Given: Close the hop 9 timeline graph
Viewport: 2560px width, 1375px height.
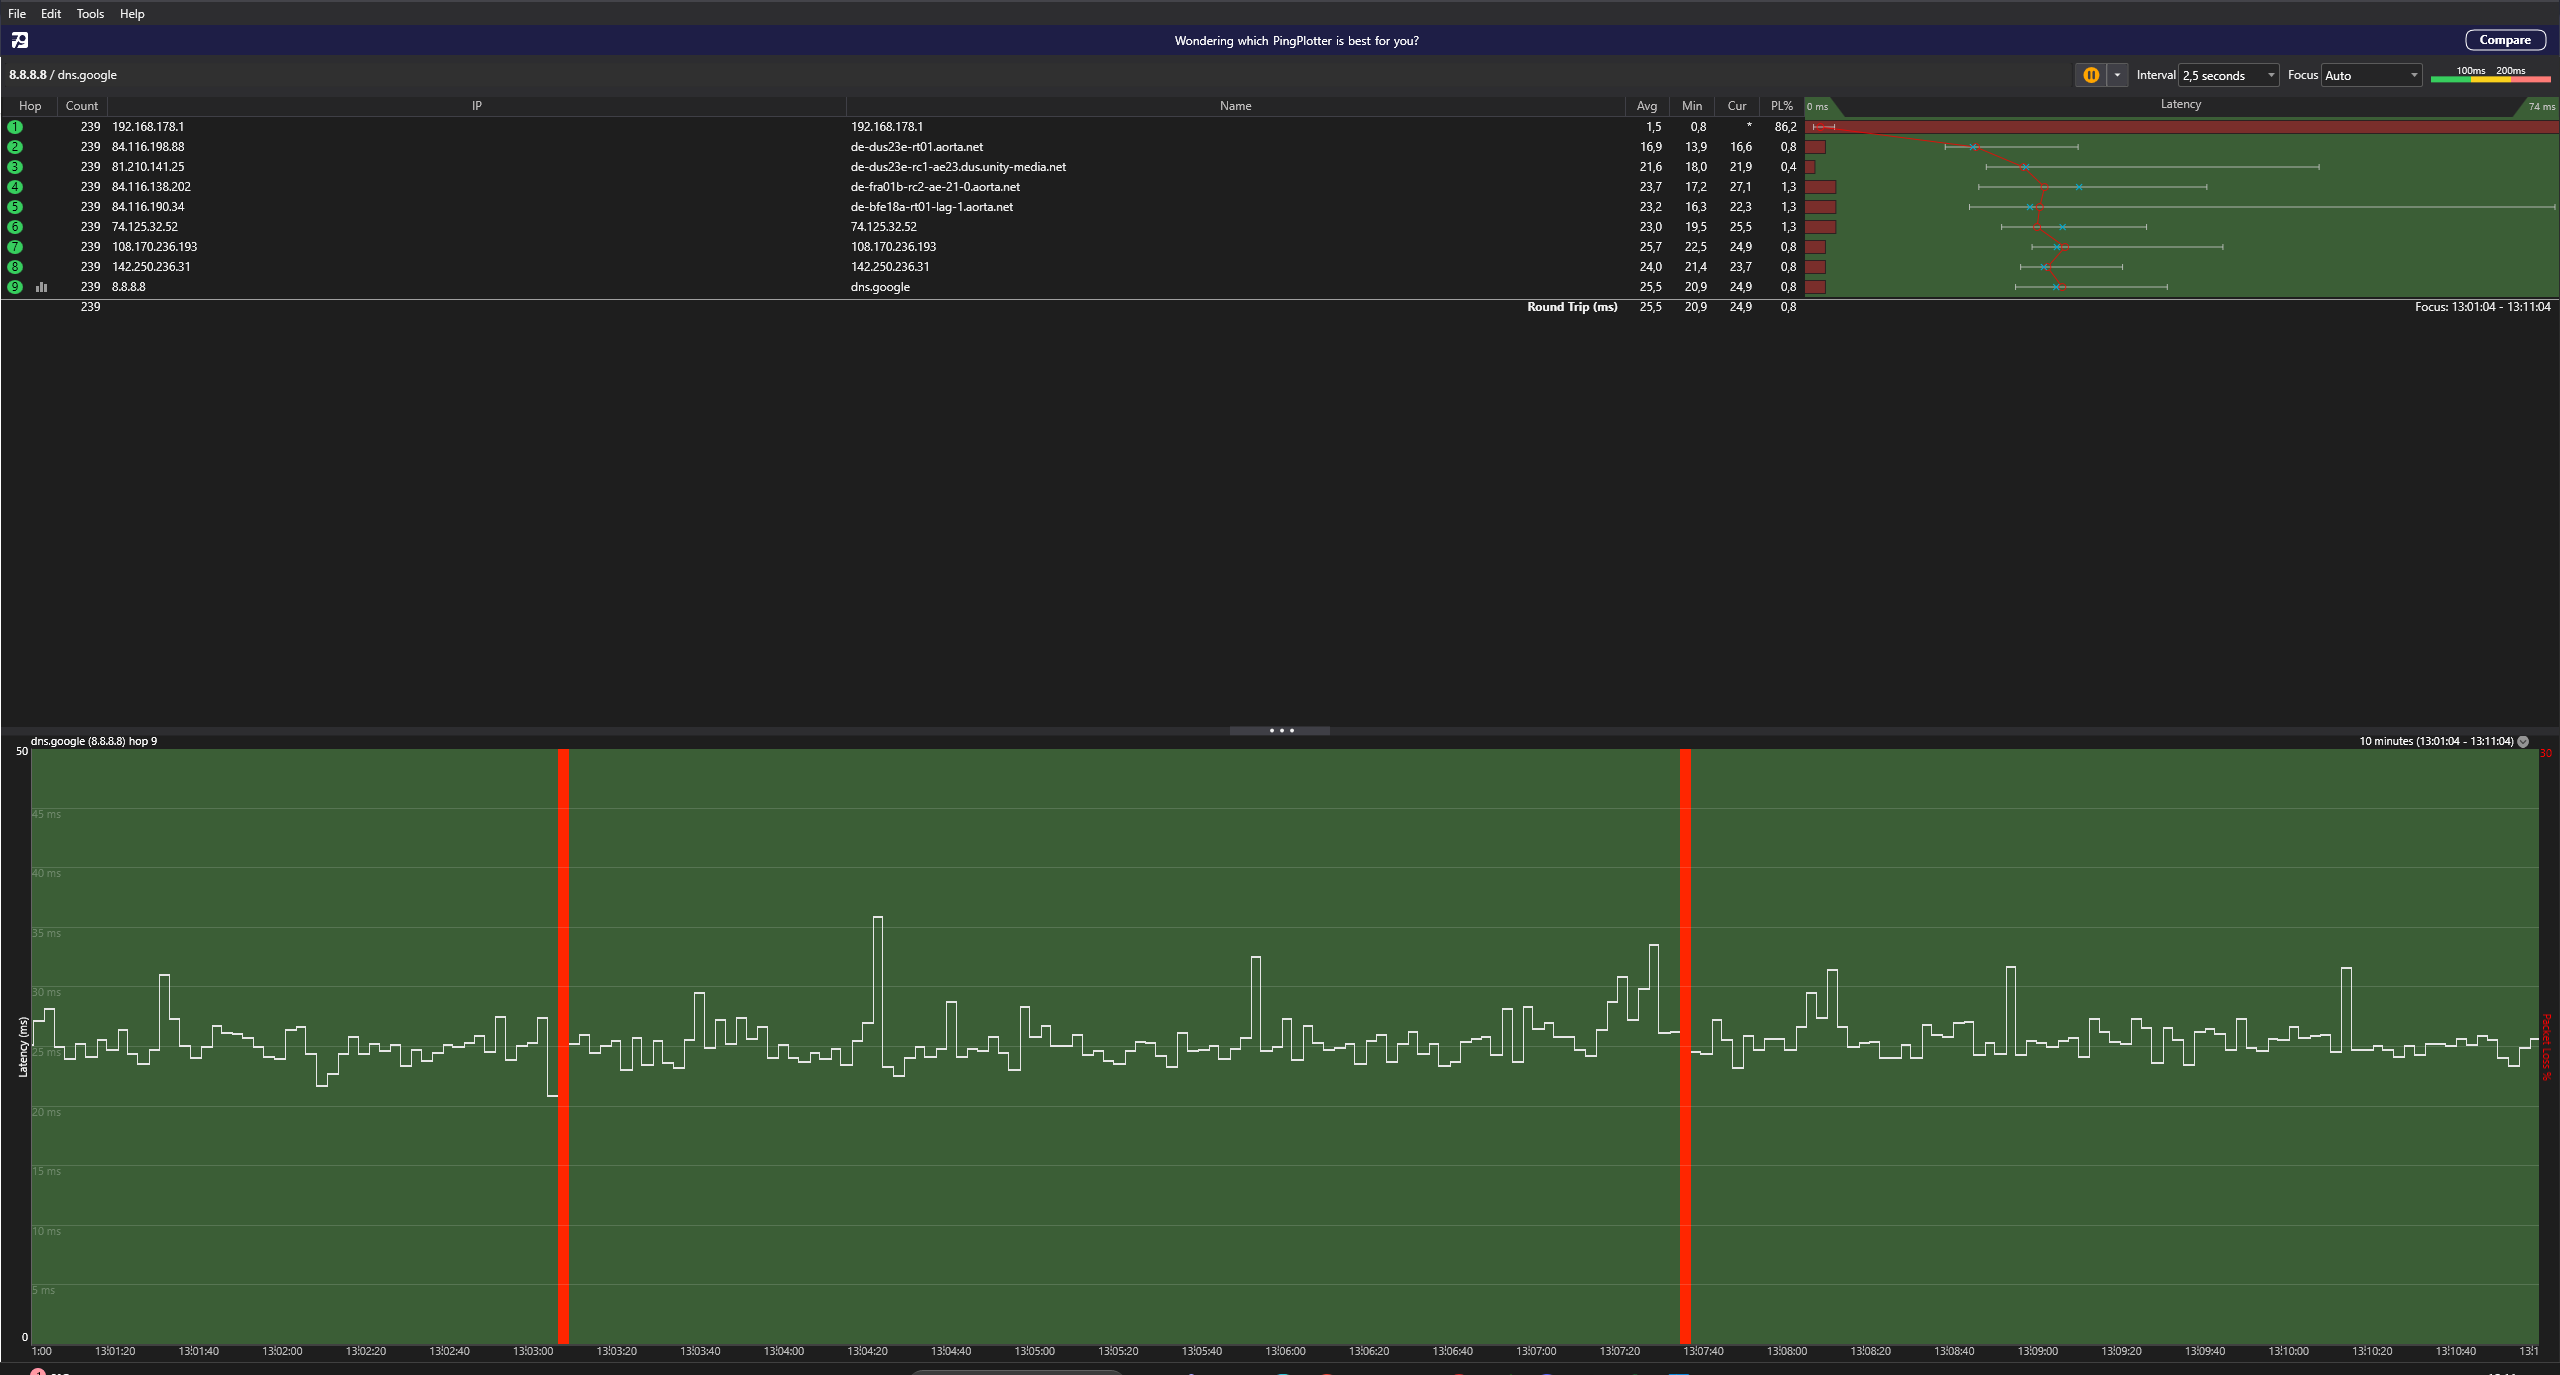Looking at the screenshot, I should pos(2523,742).
